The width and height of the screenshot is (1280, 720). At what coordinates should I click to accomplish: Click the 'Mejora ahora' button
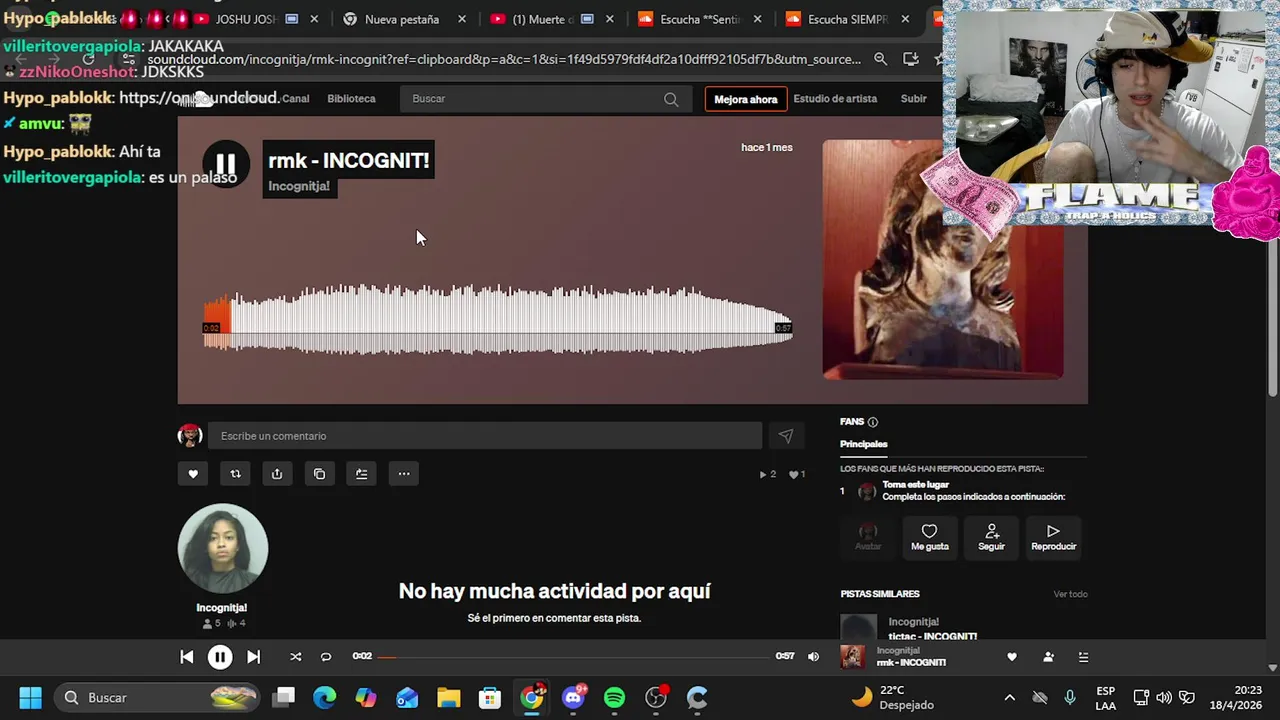(x=745, y=99)
